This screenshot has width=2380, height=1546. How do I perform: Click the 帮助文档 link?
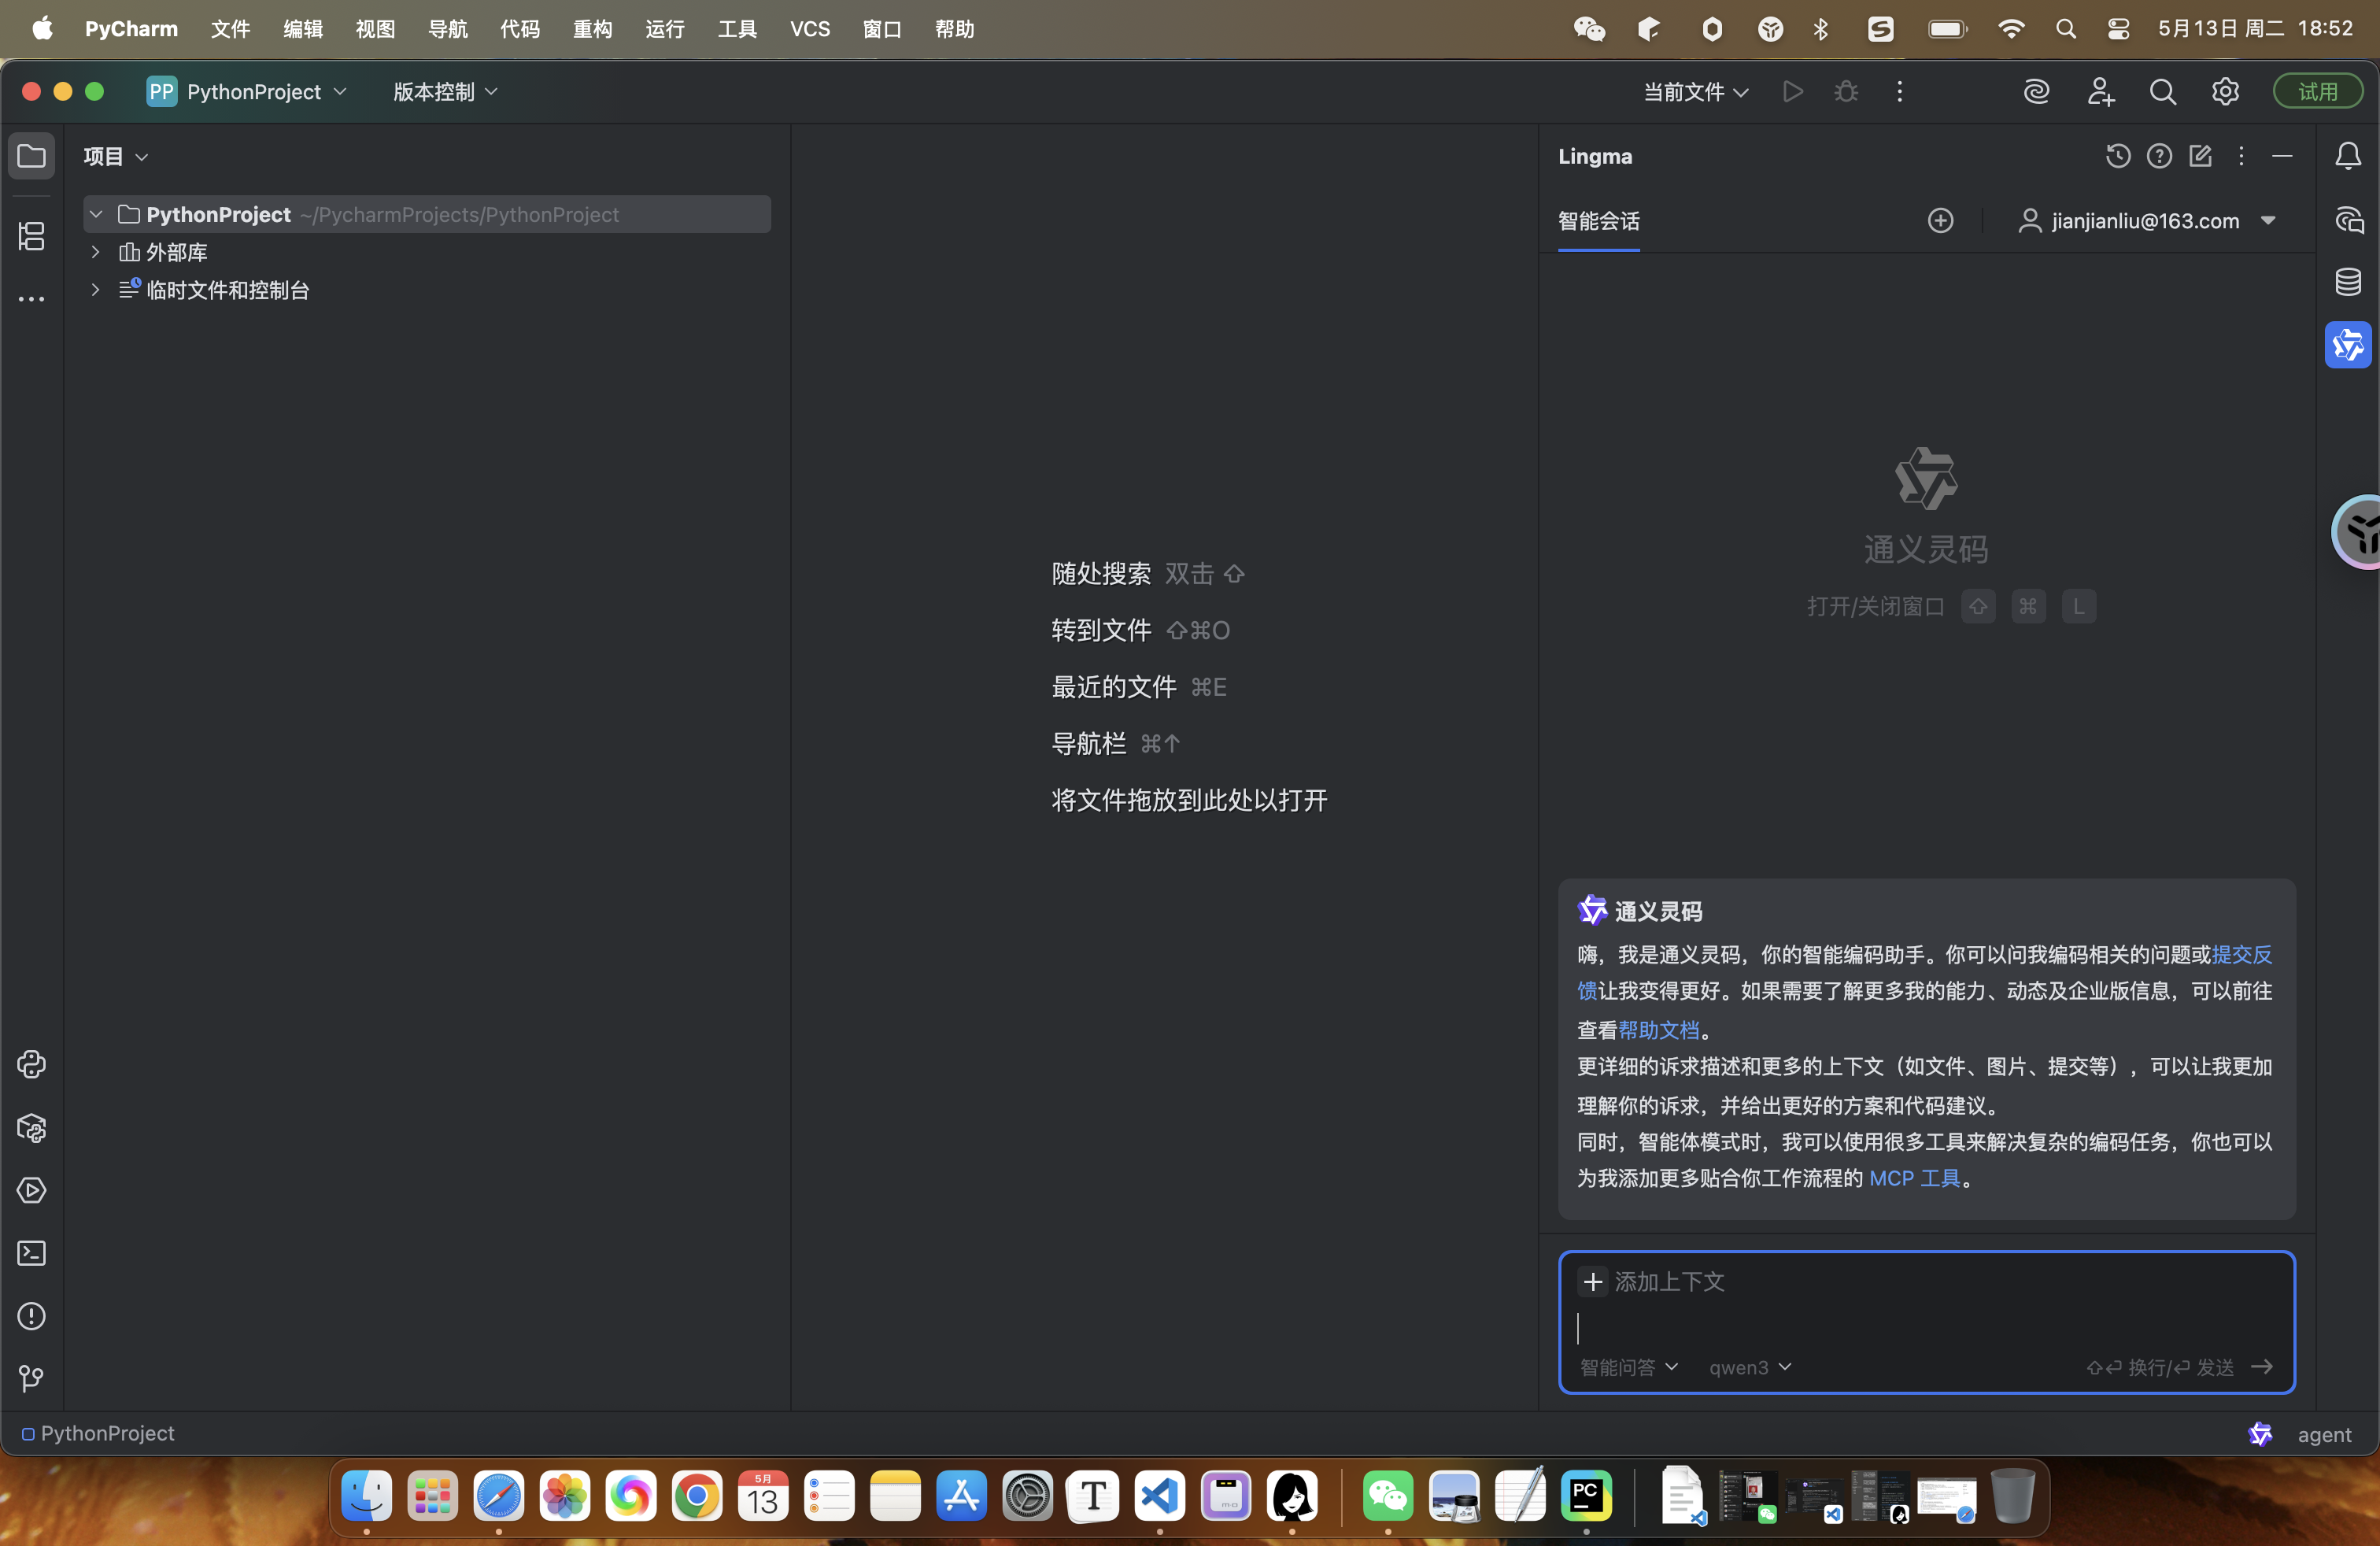click(x=1658, y=1029)
